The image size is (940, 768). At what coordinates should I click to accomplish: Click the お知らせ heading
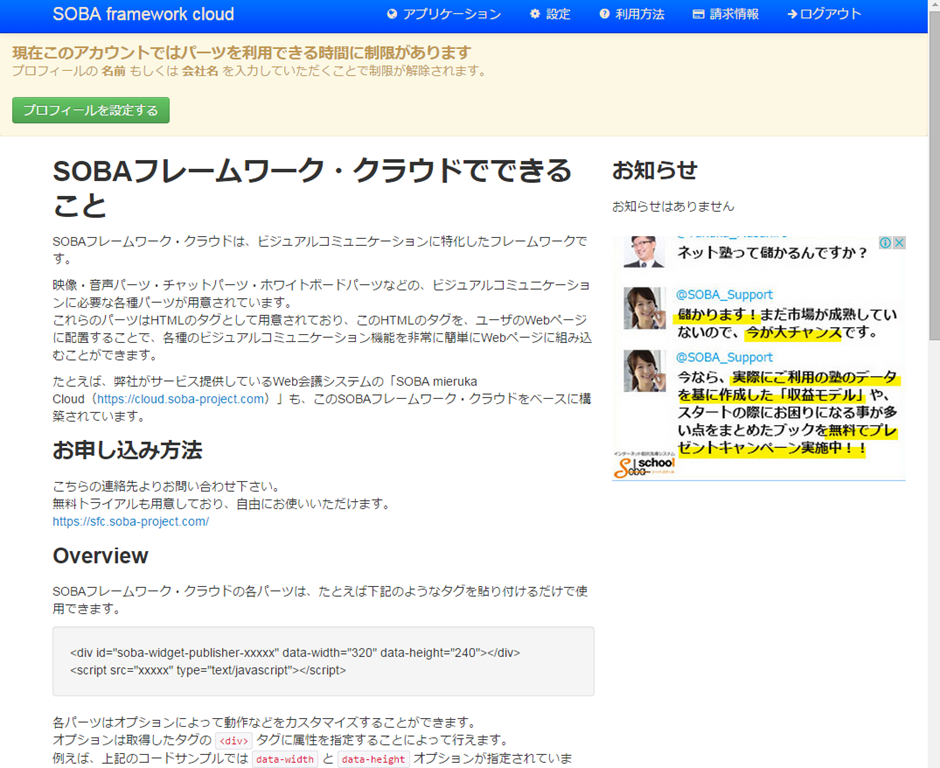click(655, 170)
